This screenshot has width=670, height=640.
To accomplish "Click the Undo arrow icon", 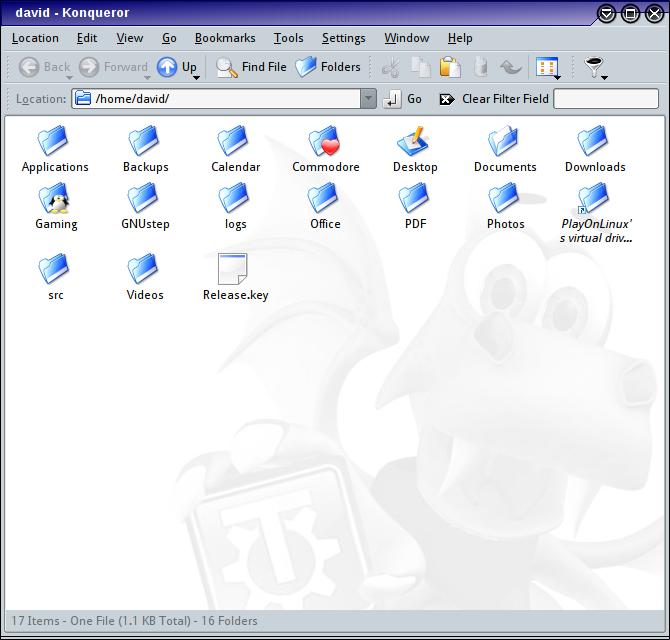I will (510, 68).
